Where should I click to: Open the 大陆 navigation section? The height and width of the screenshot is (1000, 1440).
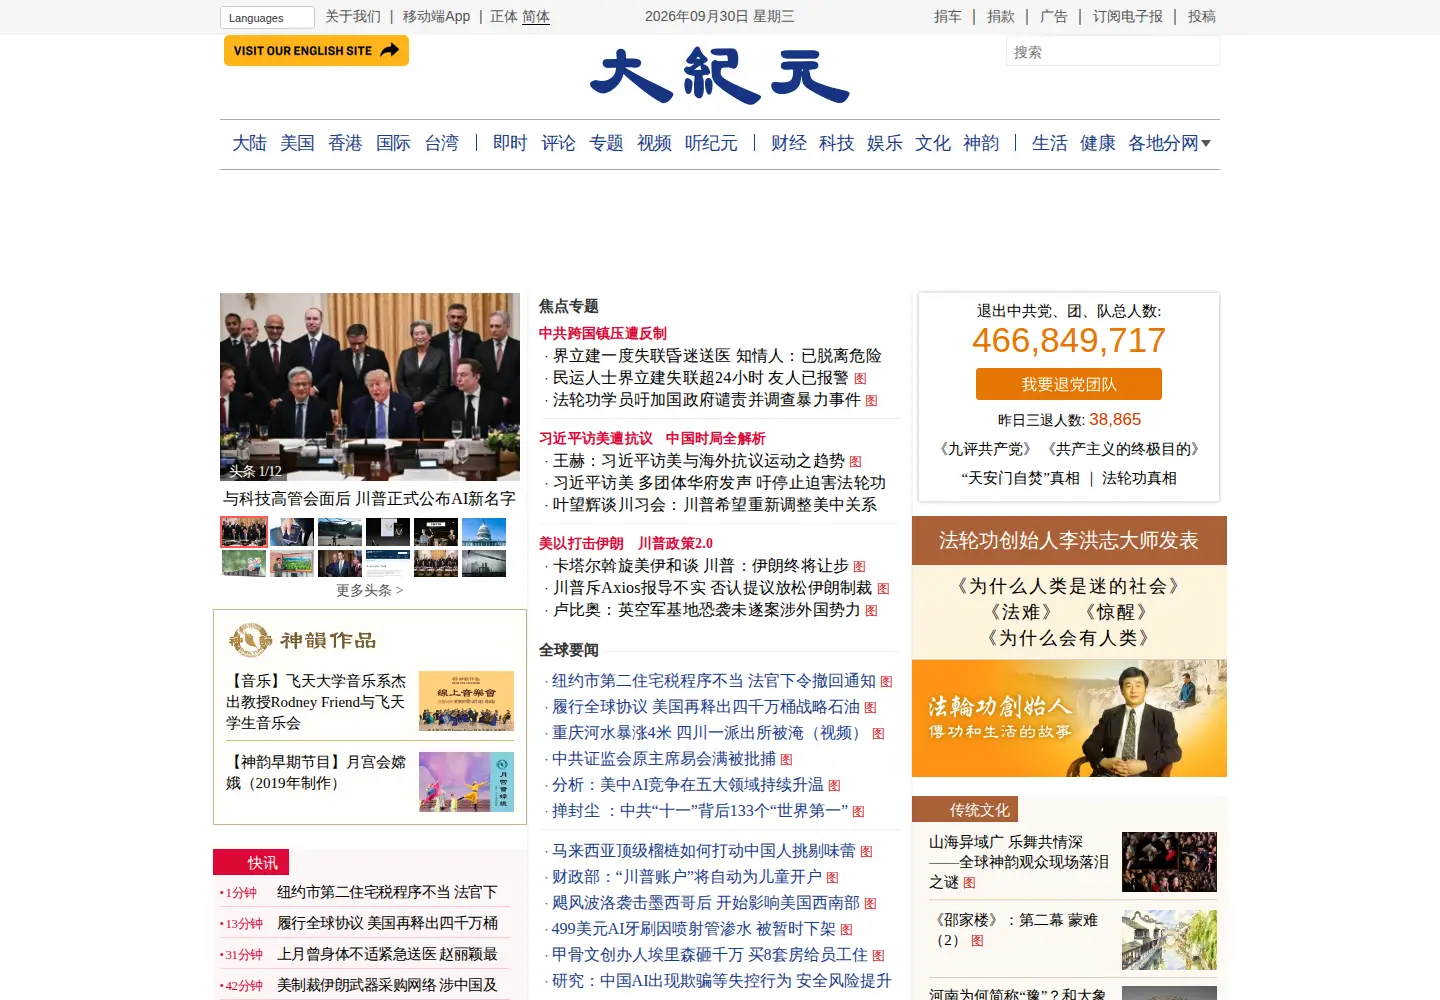(249, 143)
